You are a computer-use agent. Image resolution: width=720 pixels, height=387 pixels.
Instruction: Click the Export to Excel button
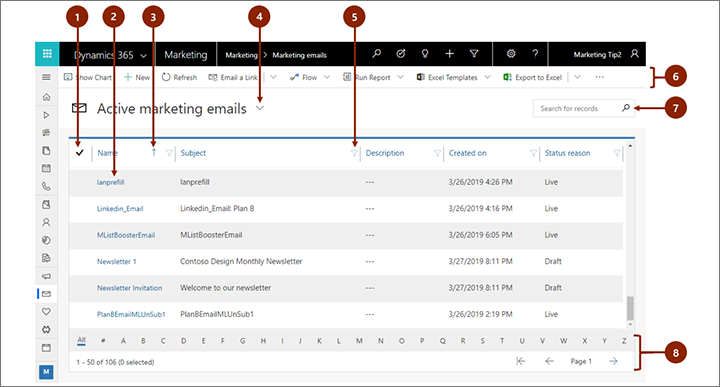(x=533, y=77)
